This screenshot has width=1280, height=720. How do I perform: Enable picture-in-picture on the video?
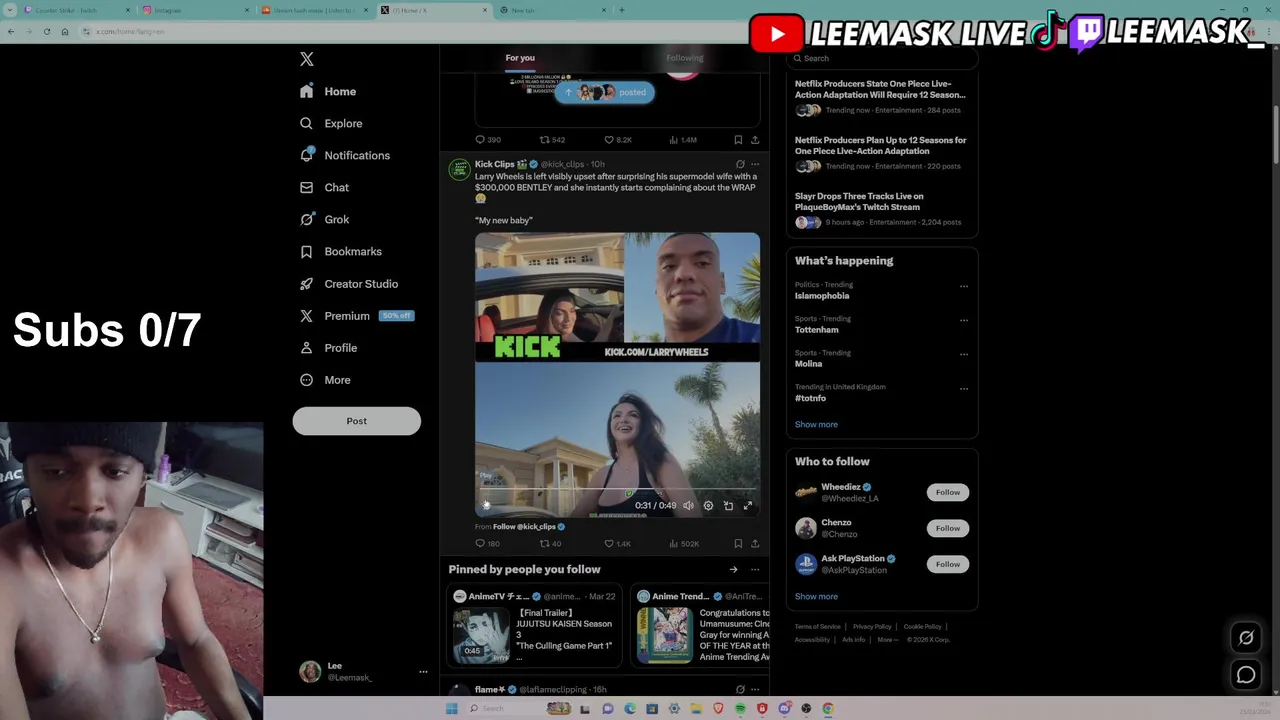pyautogui.click(x=728, y=506)
